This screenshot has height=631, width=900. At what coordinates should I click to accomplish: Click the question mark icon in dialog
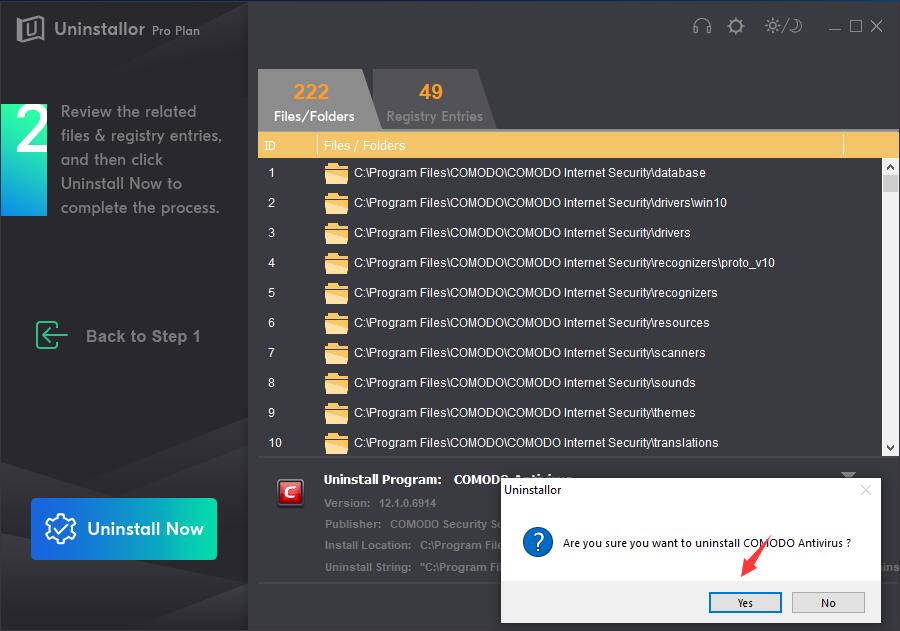pyautogui.click(x=538, y=542)
